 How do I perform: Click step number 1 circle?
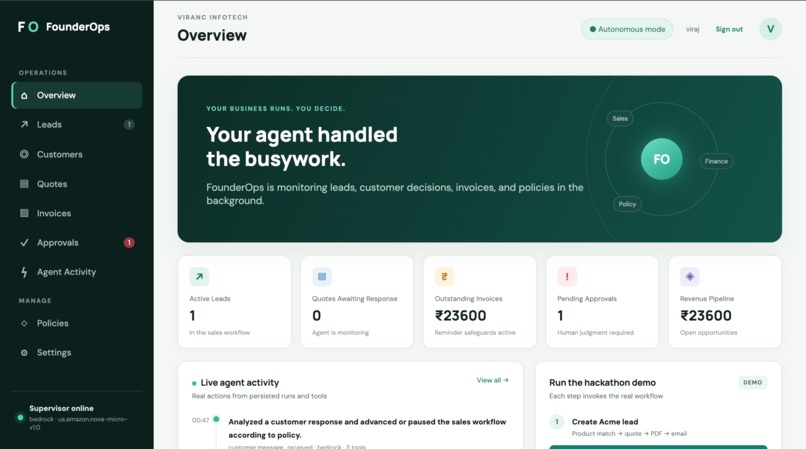tap(557, 422)
